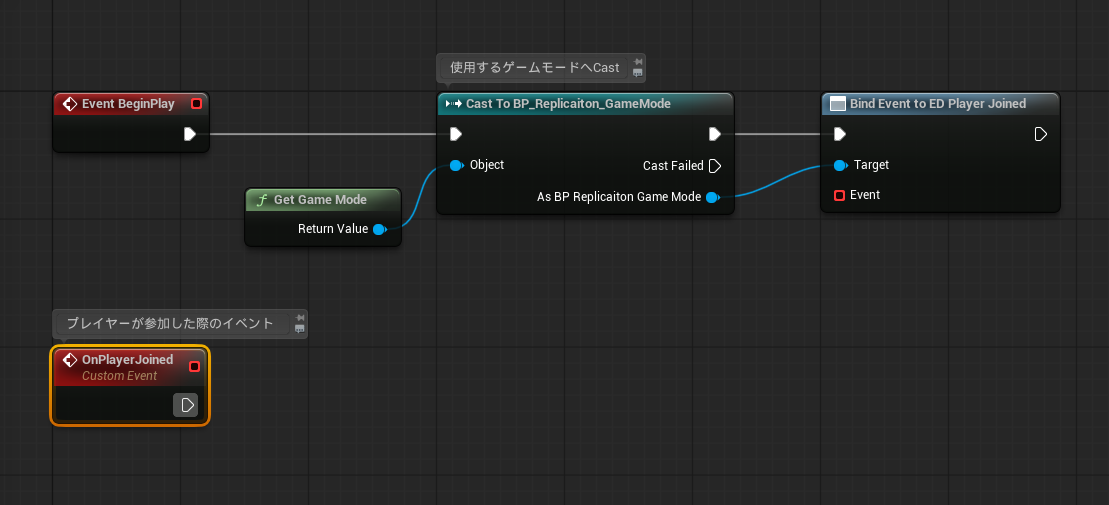Click the 使用するゲームモードへCast comment bubble text
The width and height of the screenshot is (1109, 505).
pyautogui.click(x=535, y=68)
